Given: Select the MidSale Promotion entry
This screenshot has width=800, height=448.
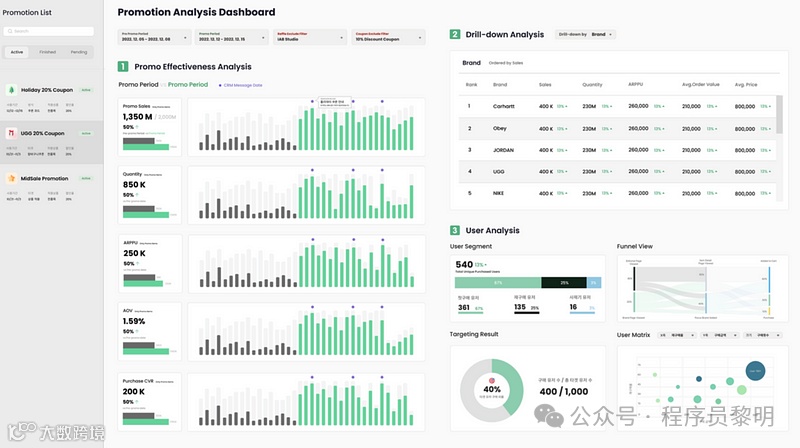Looking at the screenshot, I should [x=52, y=188].
